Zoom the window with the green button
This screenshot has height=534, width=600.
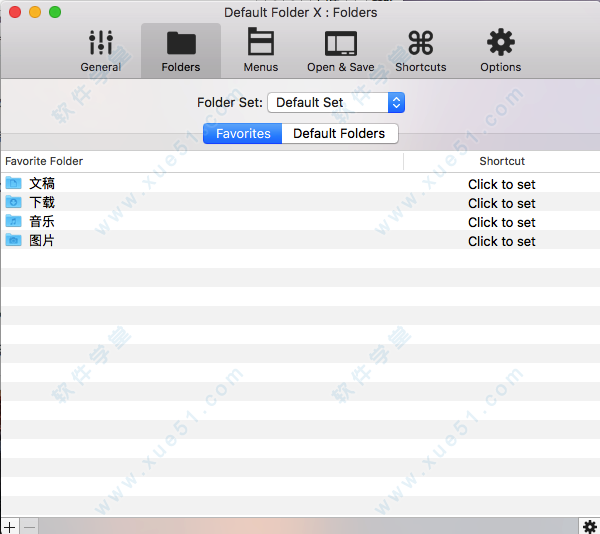[x=55, y=12]
